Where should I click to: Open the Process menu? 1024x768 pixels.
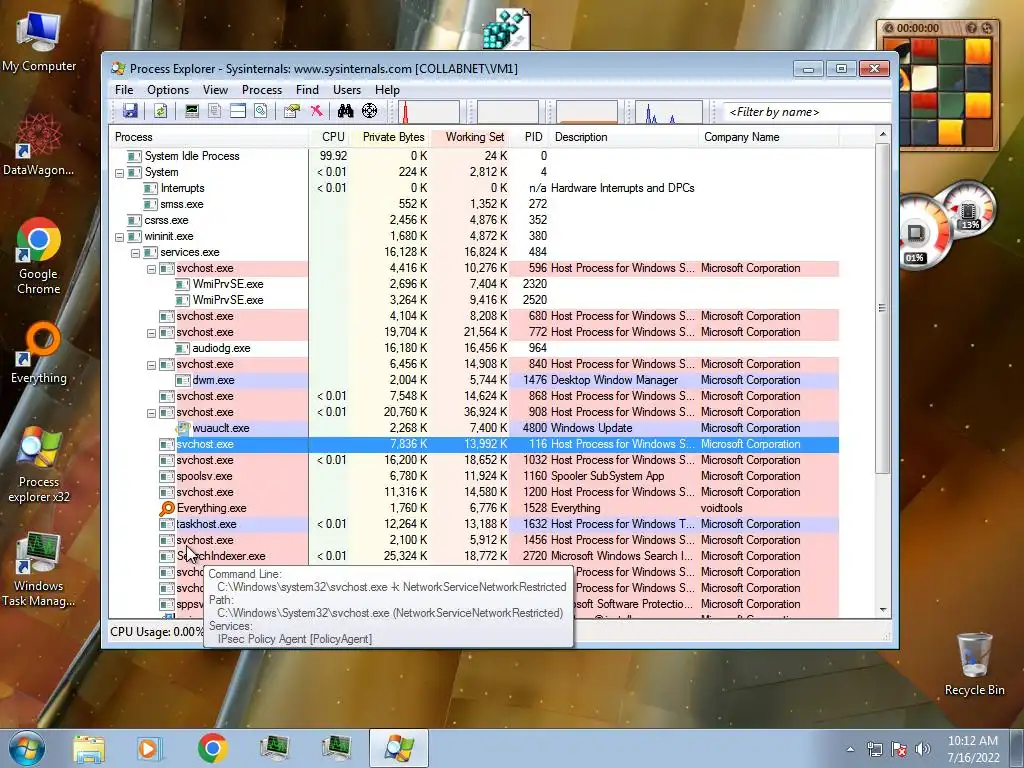(x=262, y=89)
